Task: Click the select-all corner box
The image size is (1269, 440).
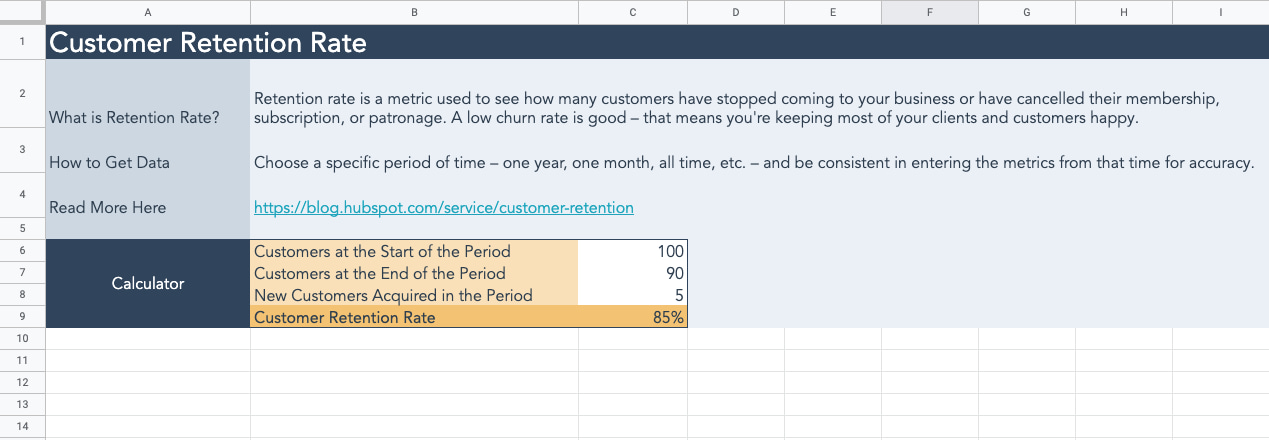Action: (x=22, y=12)
